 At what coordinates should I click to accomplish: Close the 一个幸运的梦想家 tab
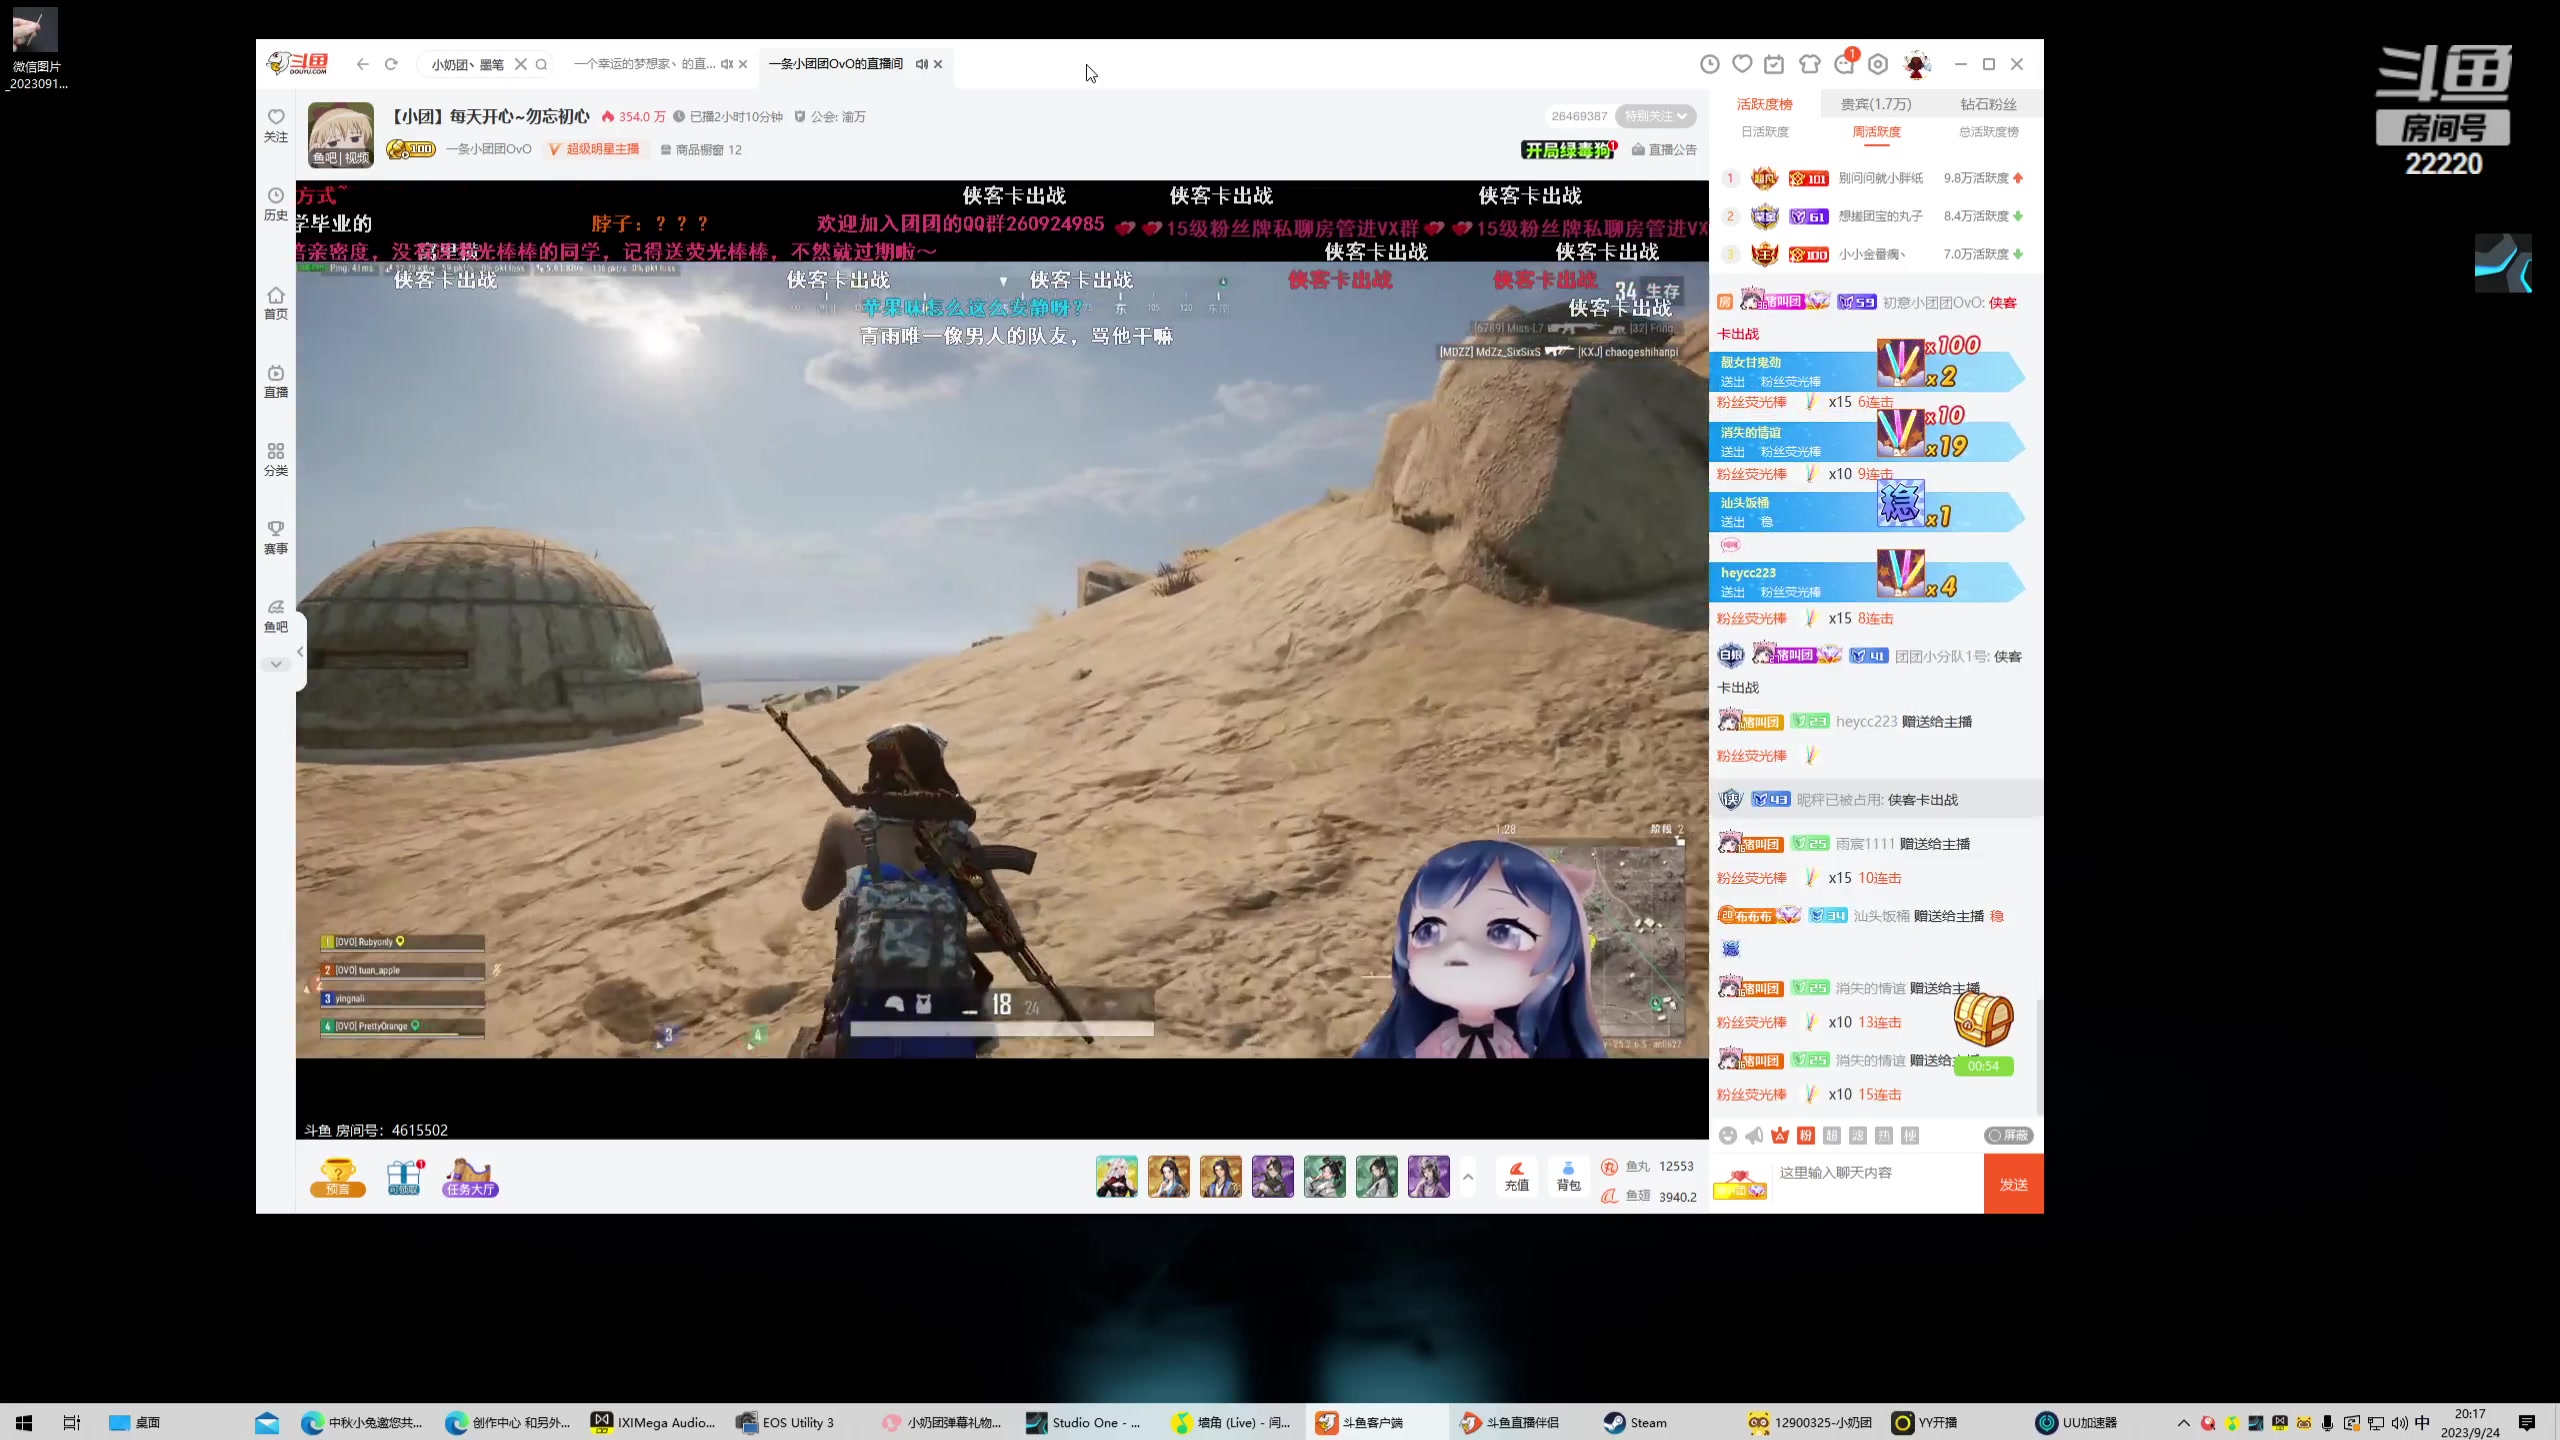(743, 64)
